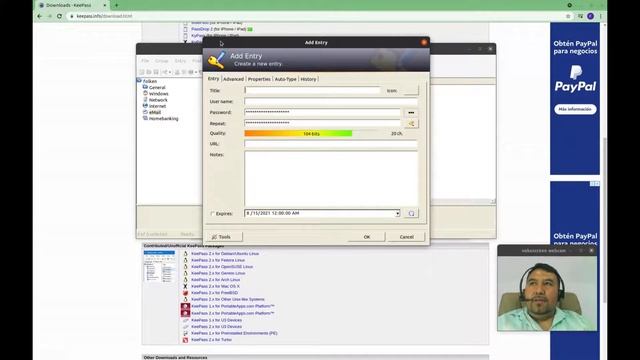Switch to the Properties tab

pos(259,79)
